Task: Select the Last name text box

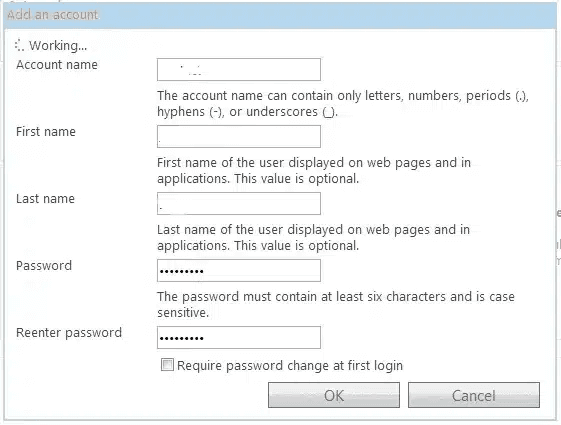Action: [x=239, y=204]
